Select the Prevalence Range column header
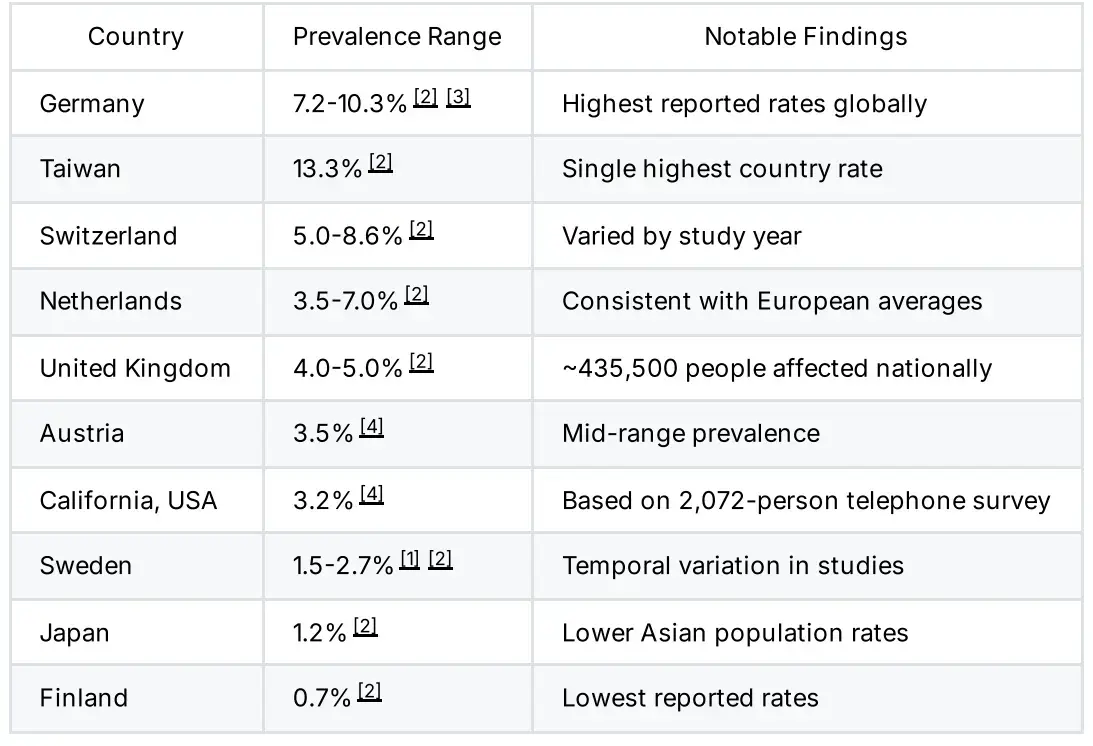The image size is (1093, 746). (397, 37)
